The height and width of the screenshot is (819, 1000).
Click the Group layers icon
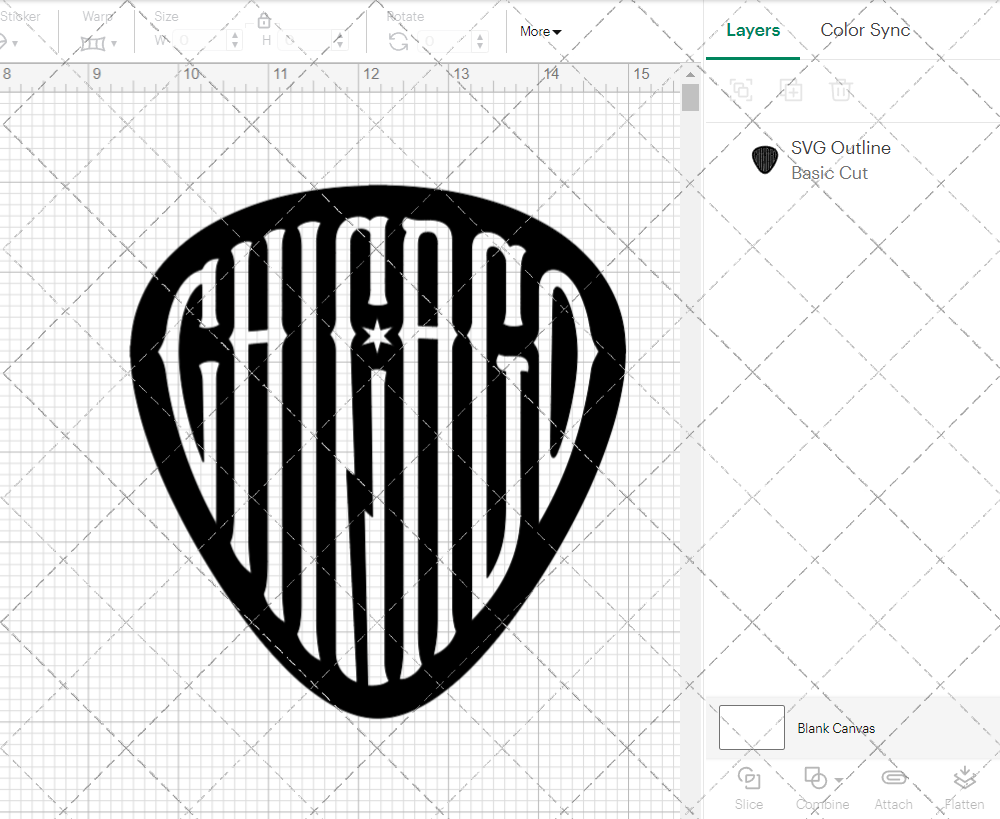point(741,90)
